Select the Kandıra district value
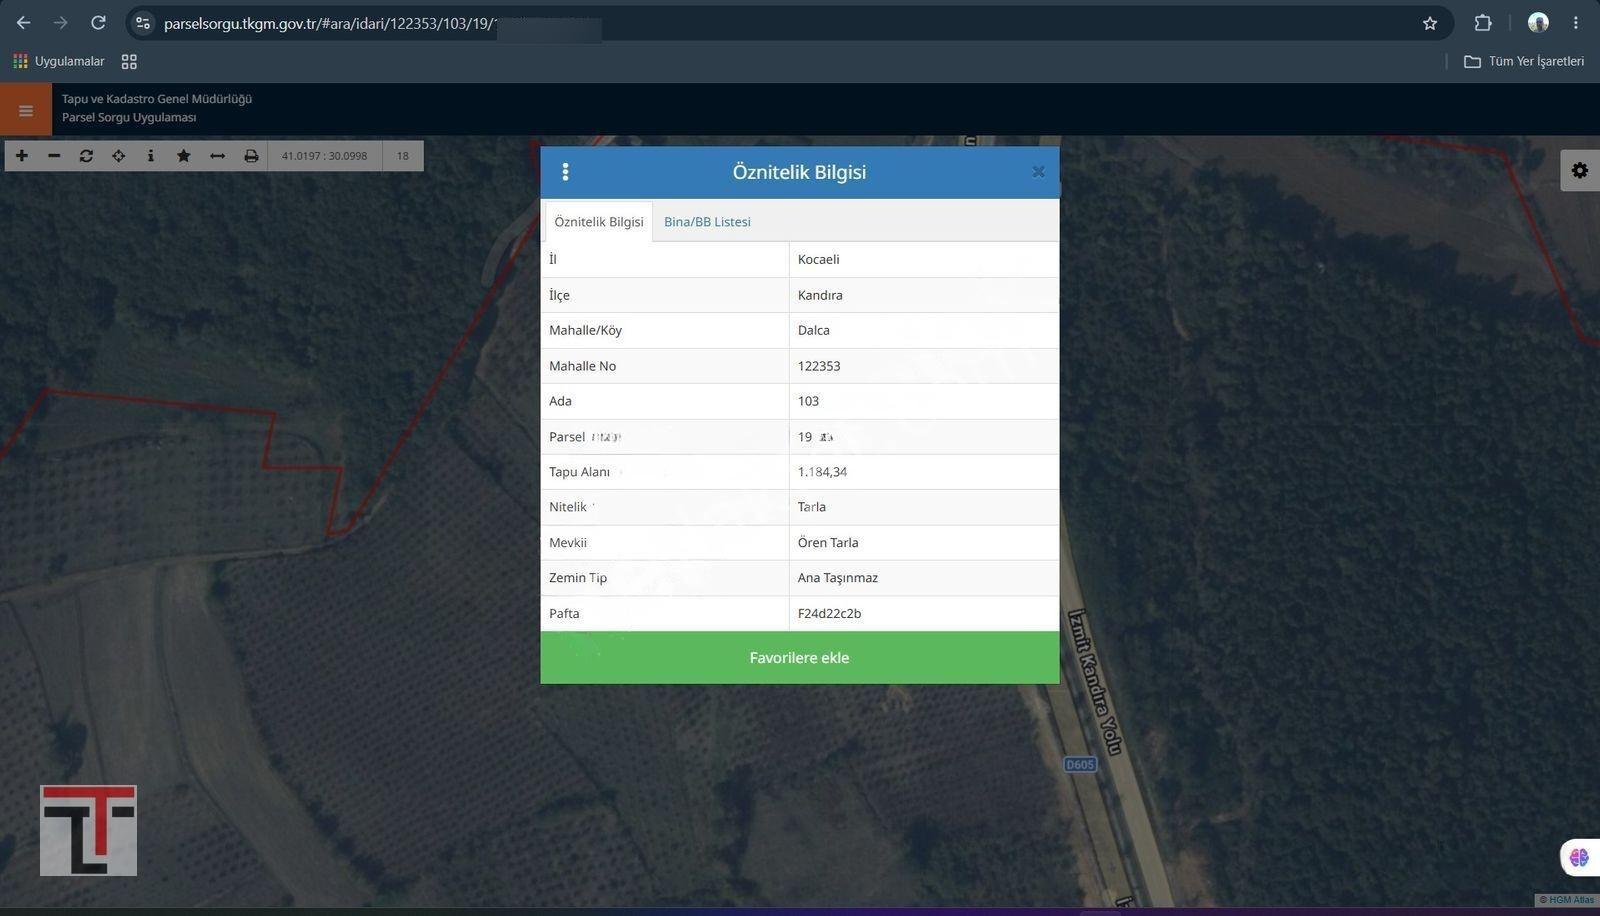Screen dimensions: 1600x916 pyautogui.click(x=924, y=295)
